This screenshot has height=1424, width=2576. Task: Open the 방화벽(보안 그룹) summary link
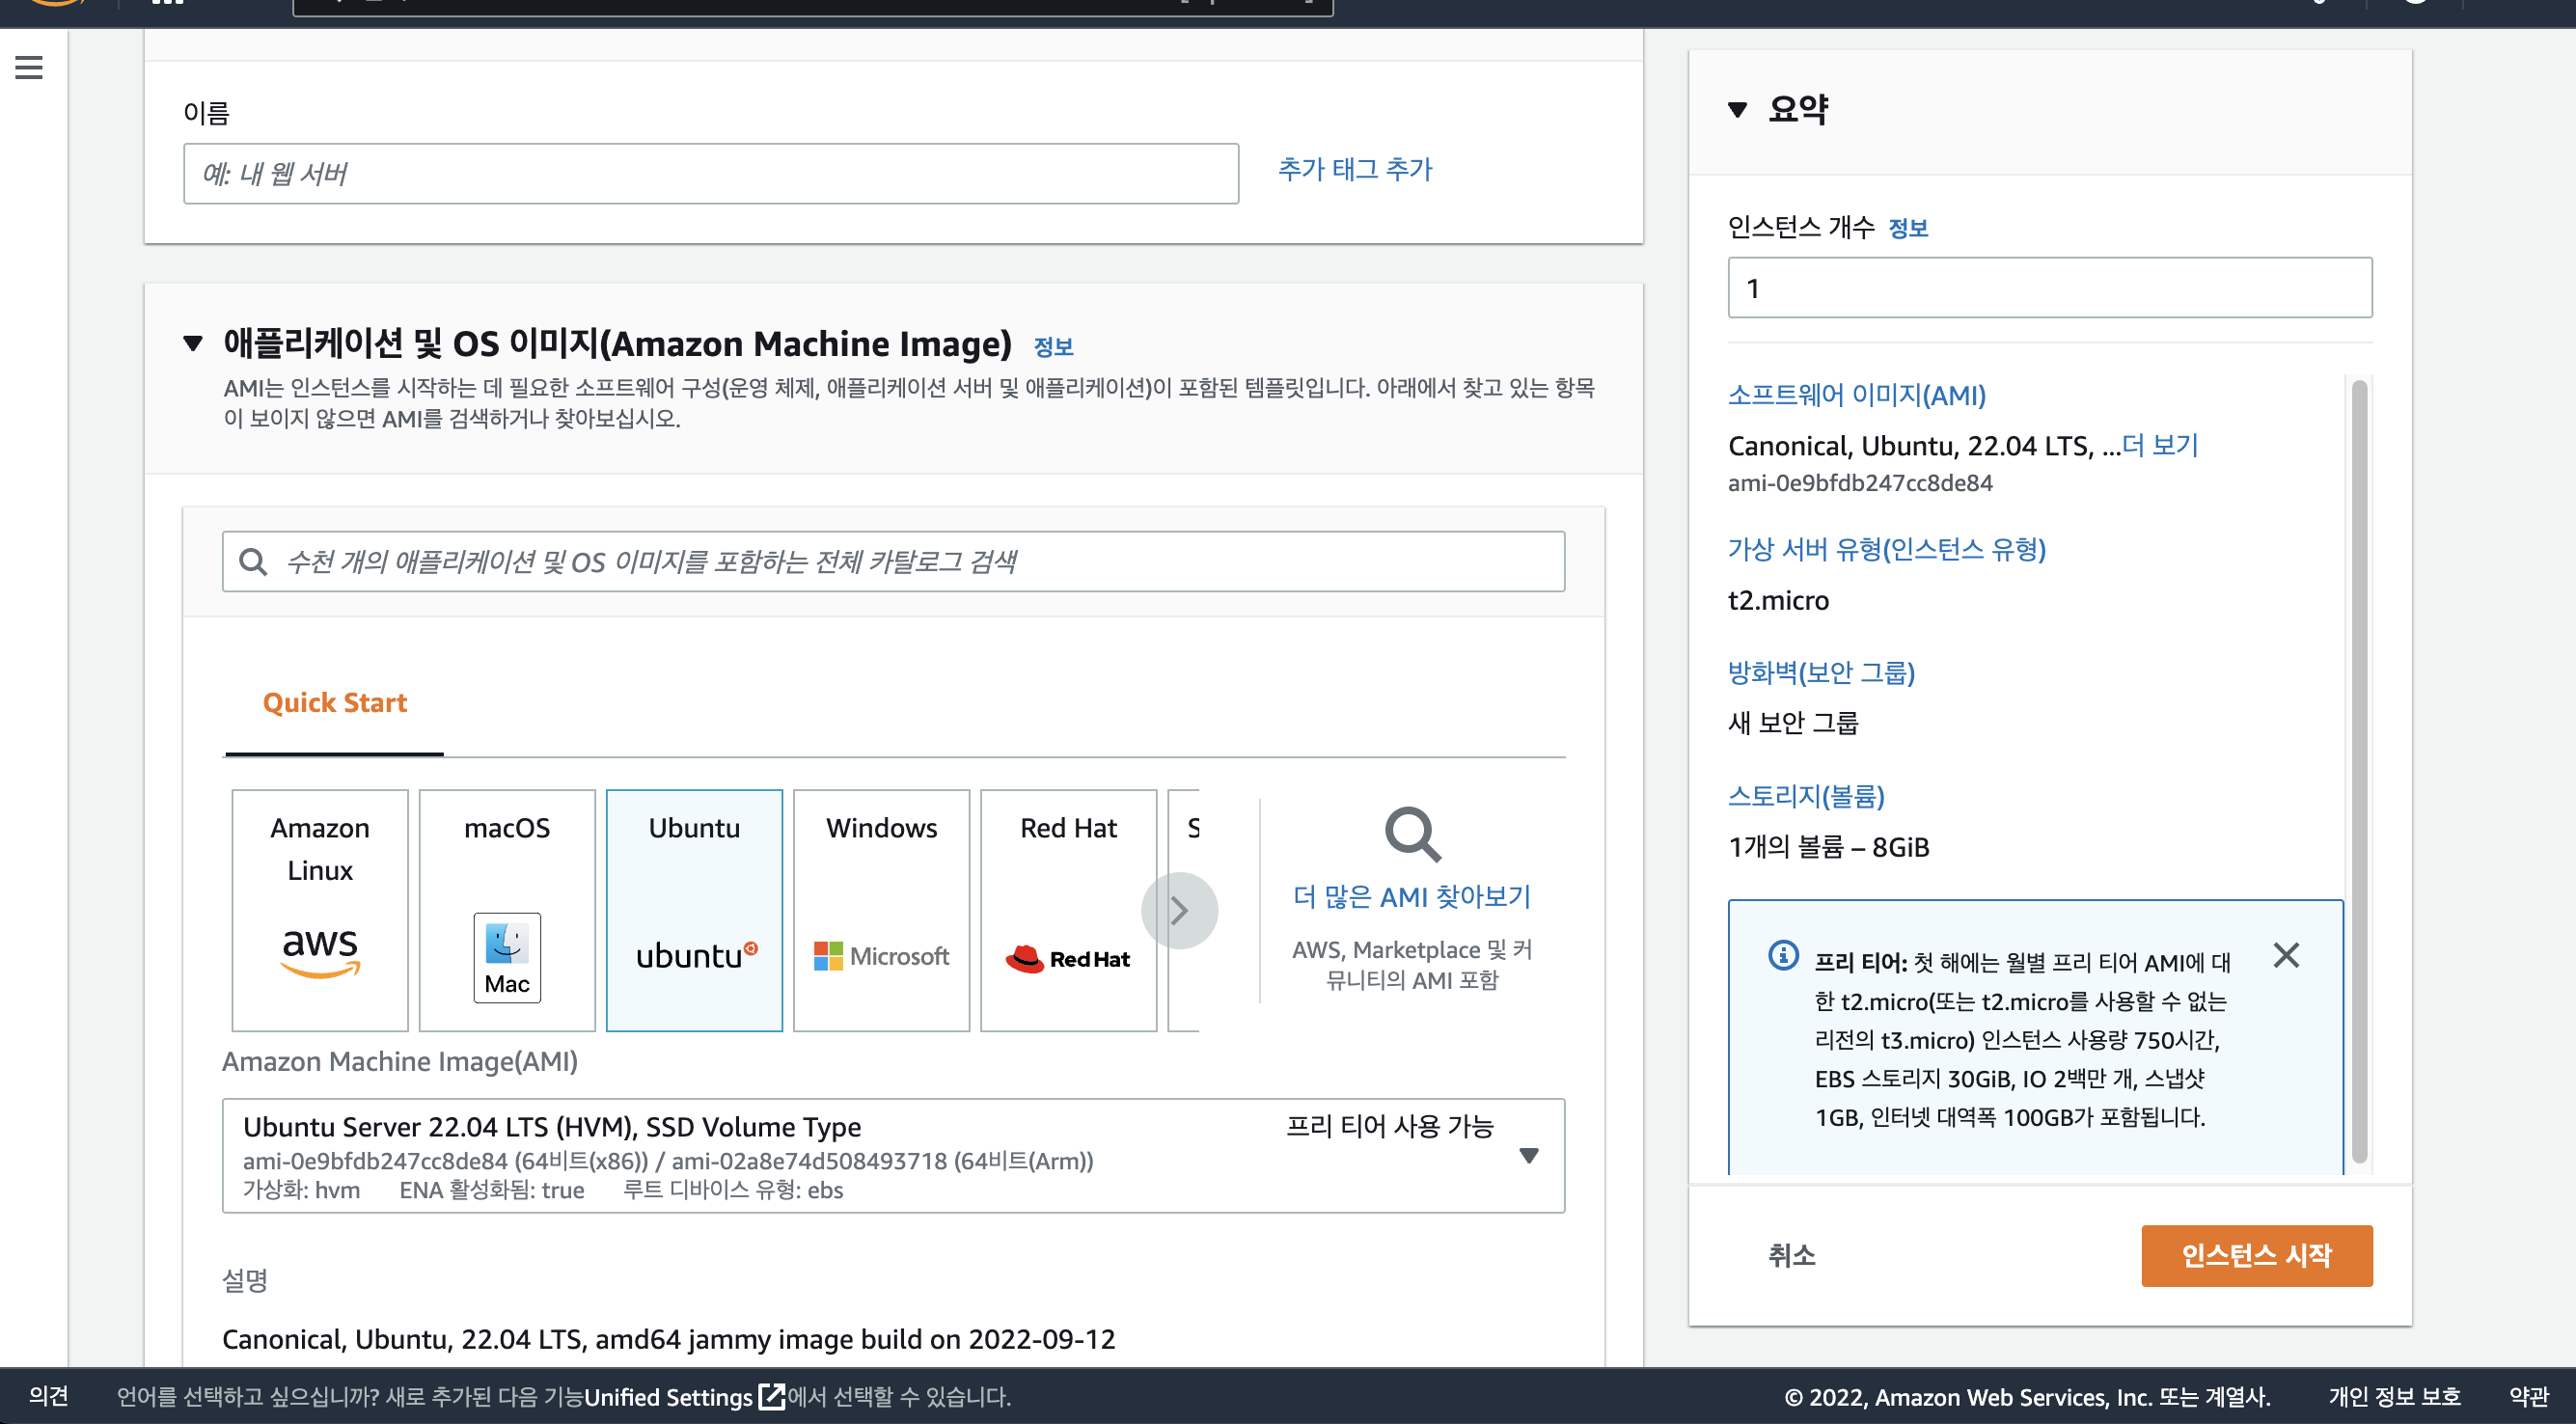point(1821,672)
